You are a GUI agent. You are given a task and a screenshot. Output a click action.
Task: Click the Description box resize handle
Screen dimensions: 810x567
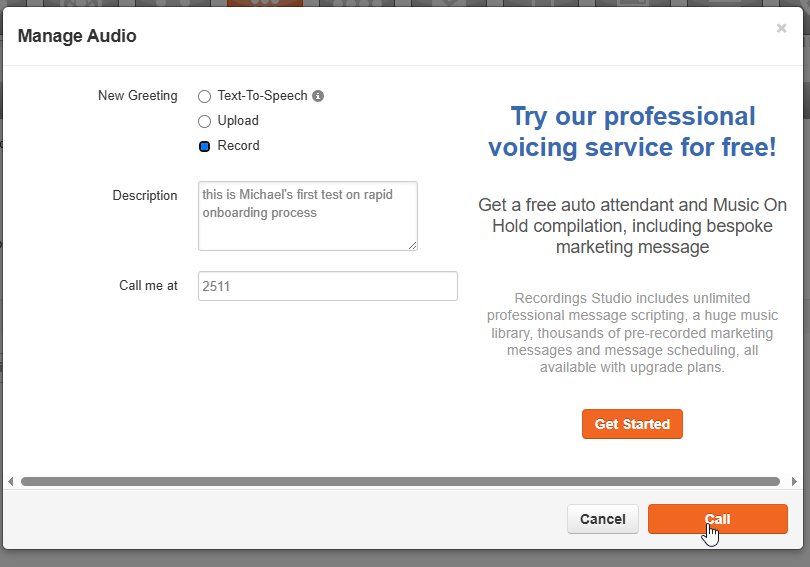(x=412, y=245)
